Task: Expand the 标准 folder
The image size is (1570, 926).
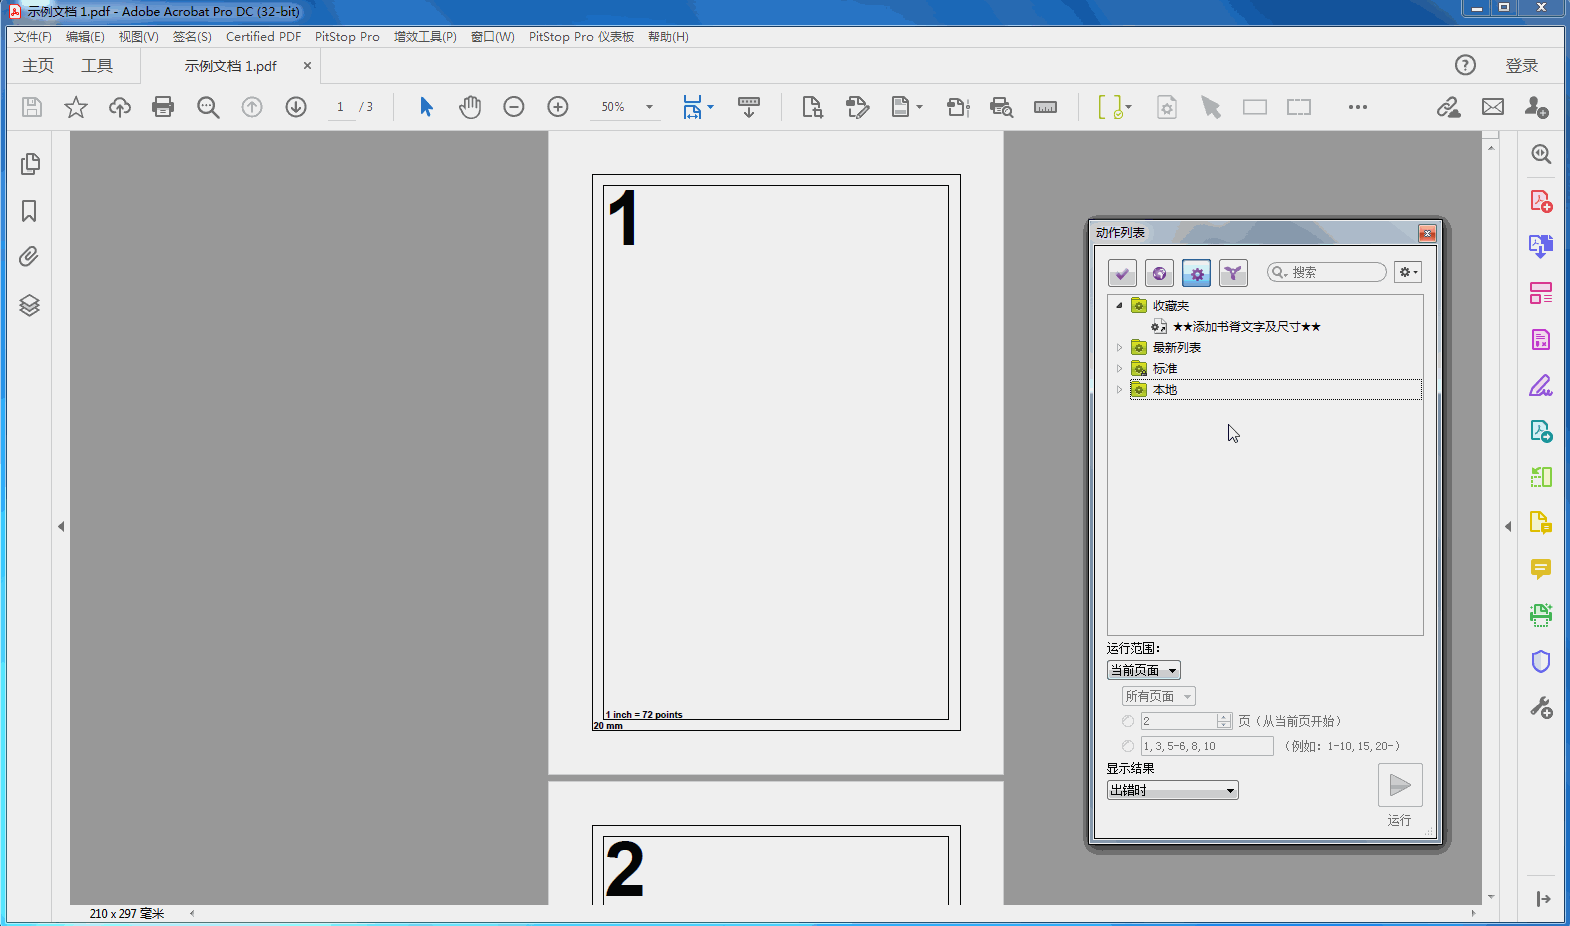Action: pos(1119,369)
